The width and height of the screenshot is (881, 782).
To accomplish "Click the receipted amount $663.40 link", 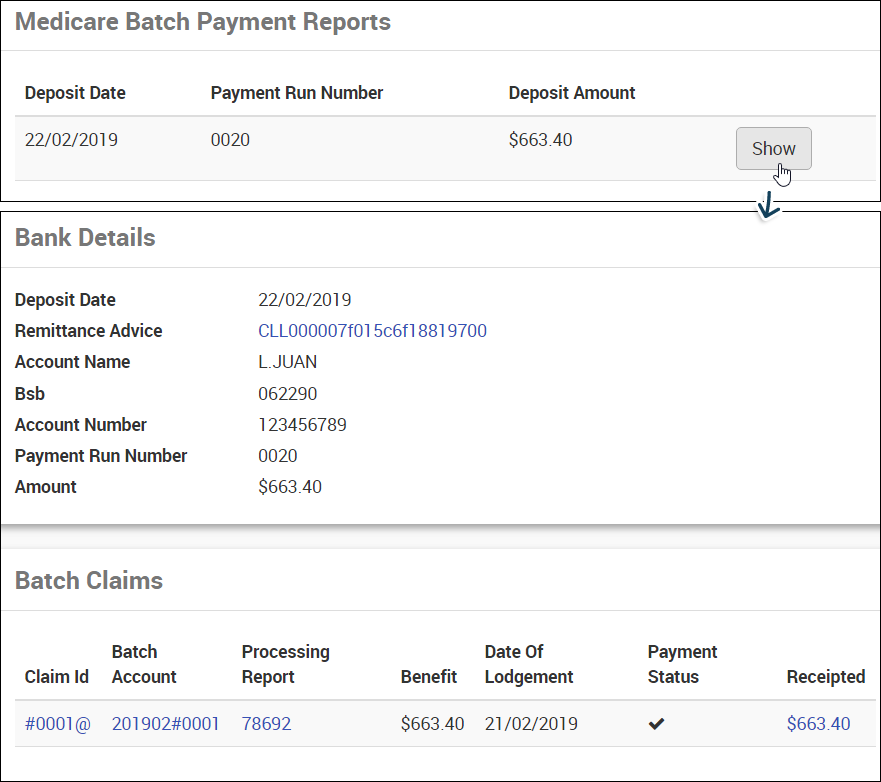I will 818,724.
